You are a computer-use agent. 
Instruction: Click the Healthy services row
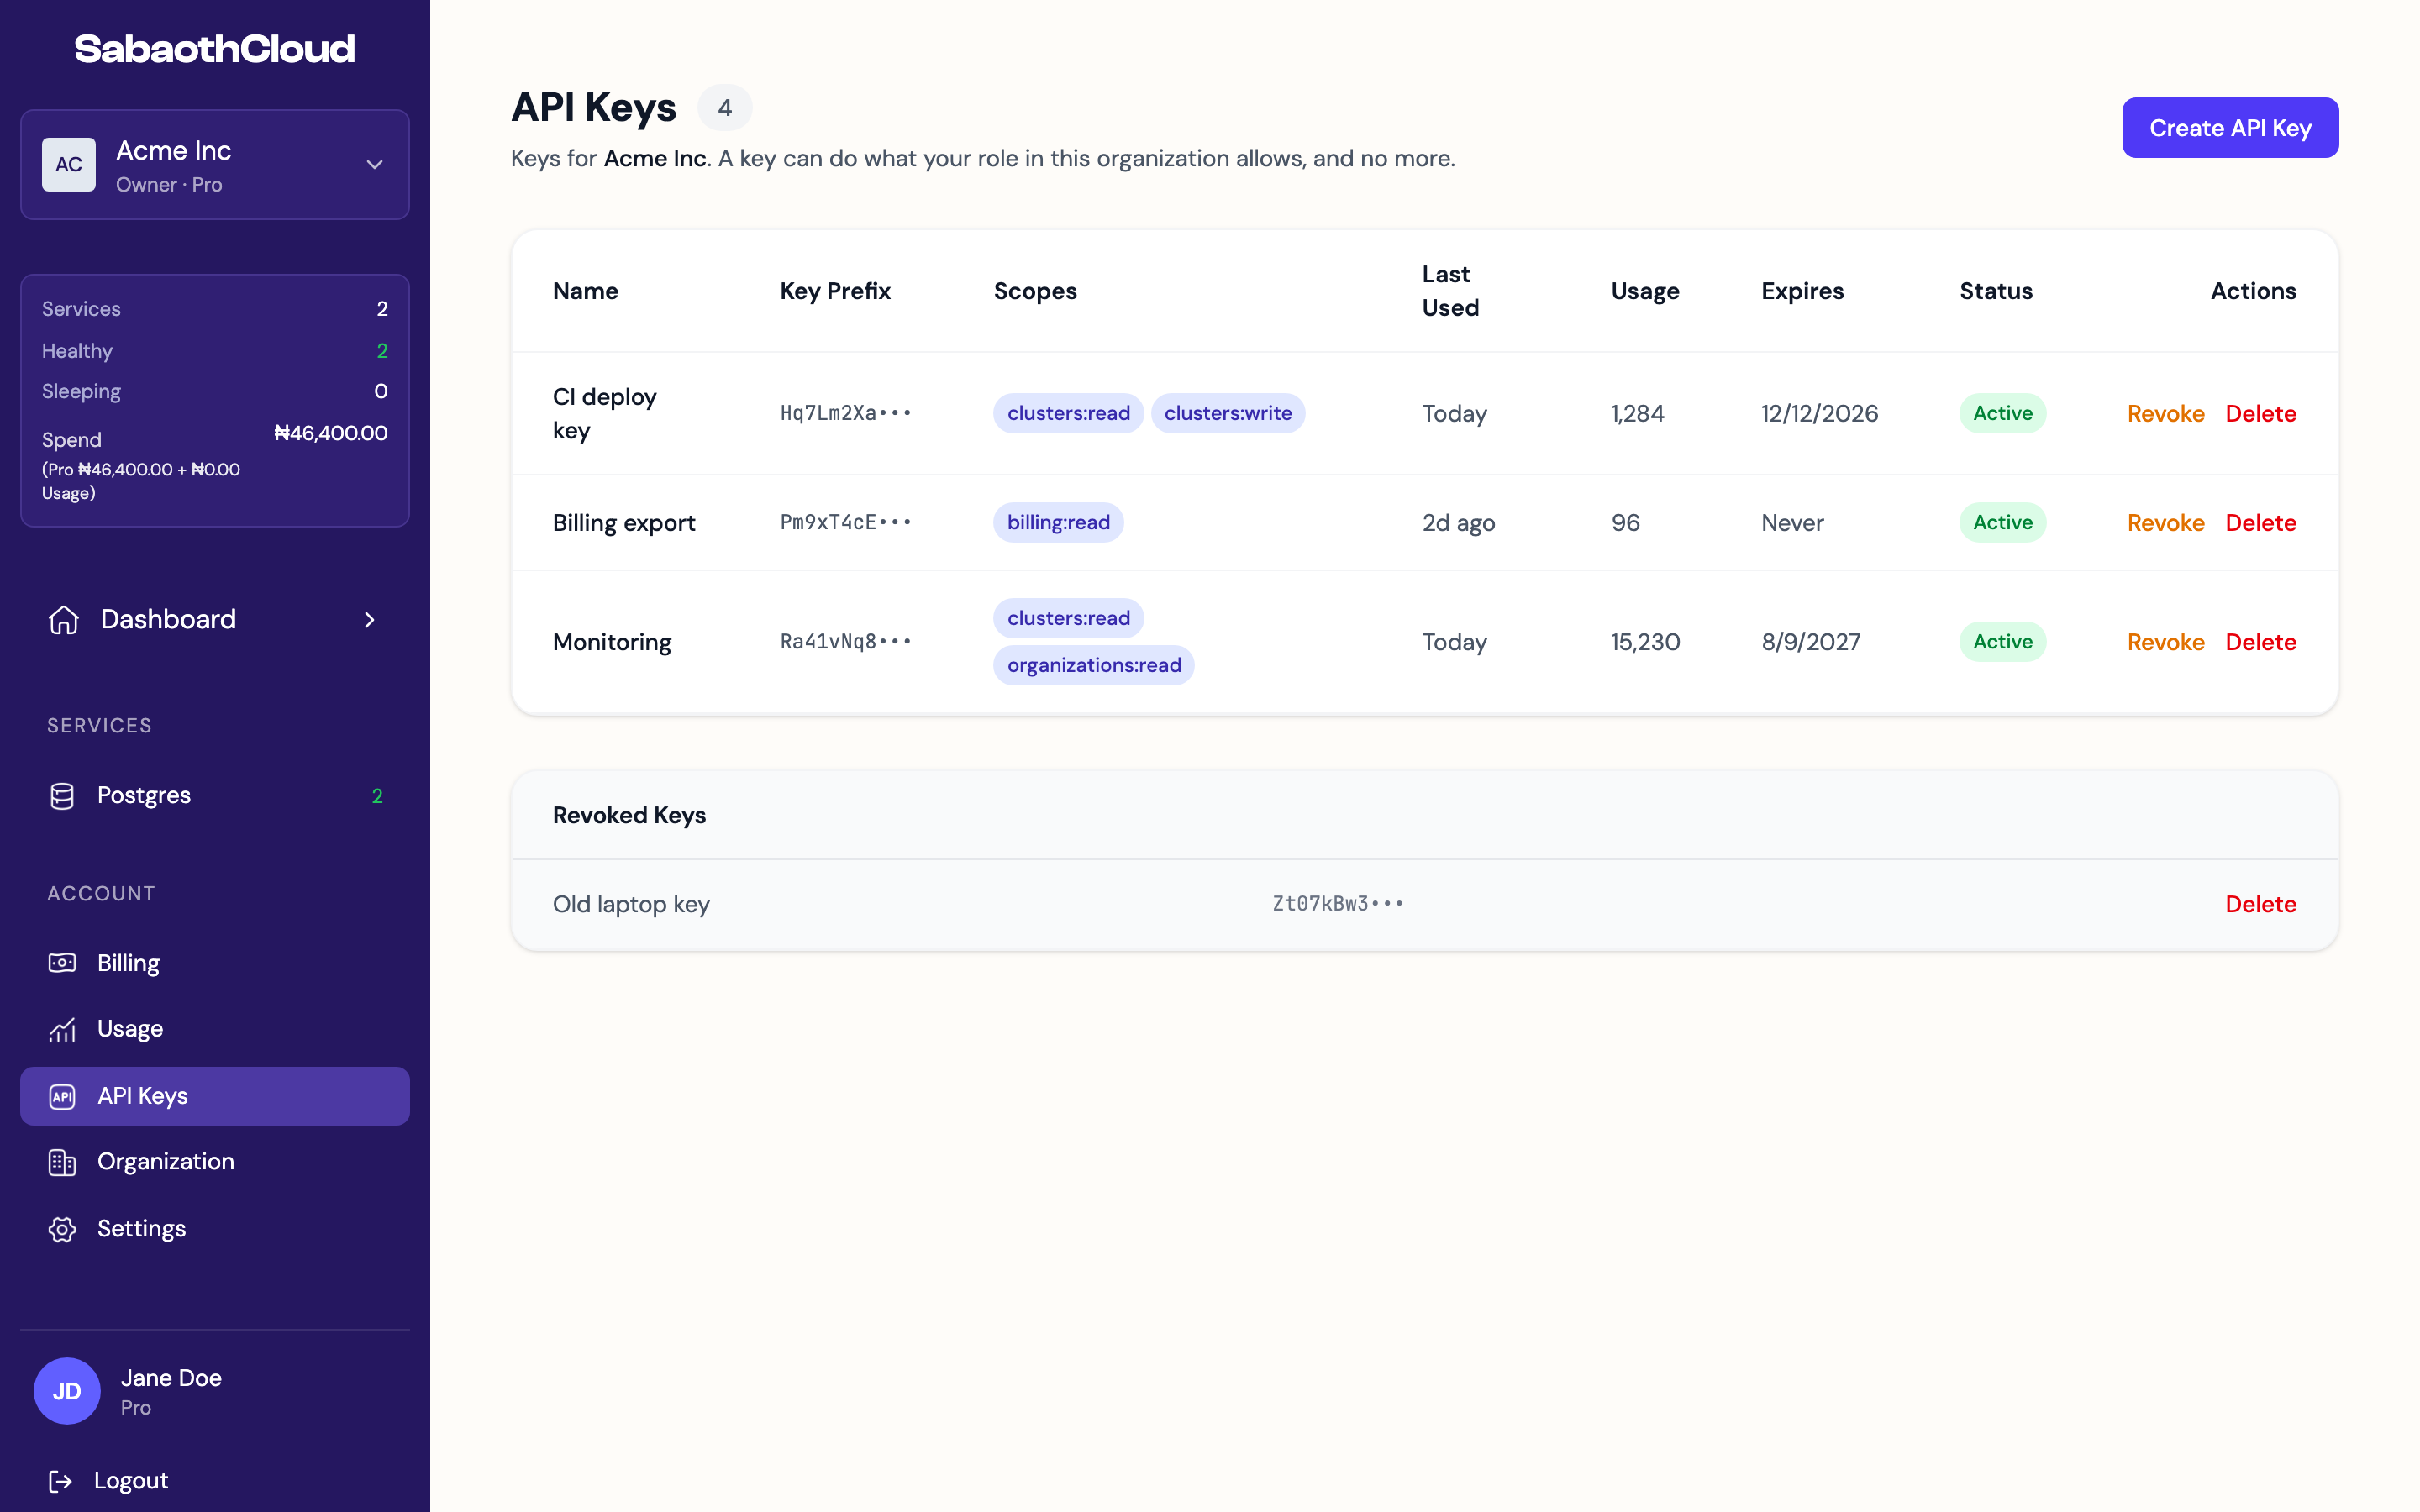tap(215, 351)
